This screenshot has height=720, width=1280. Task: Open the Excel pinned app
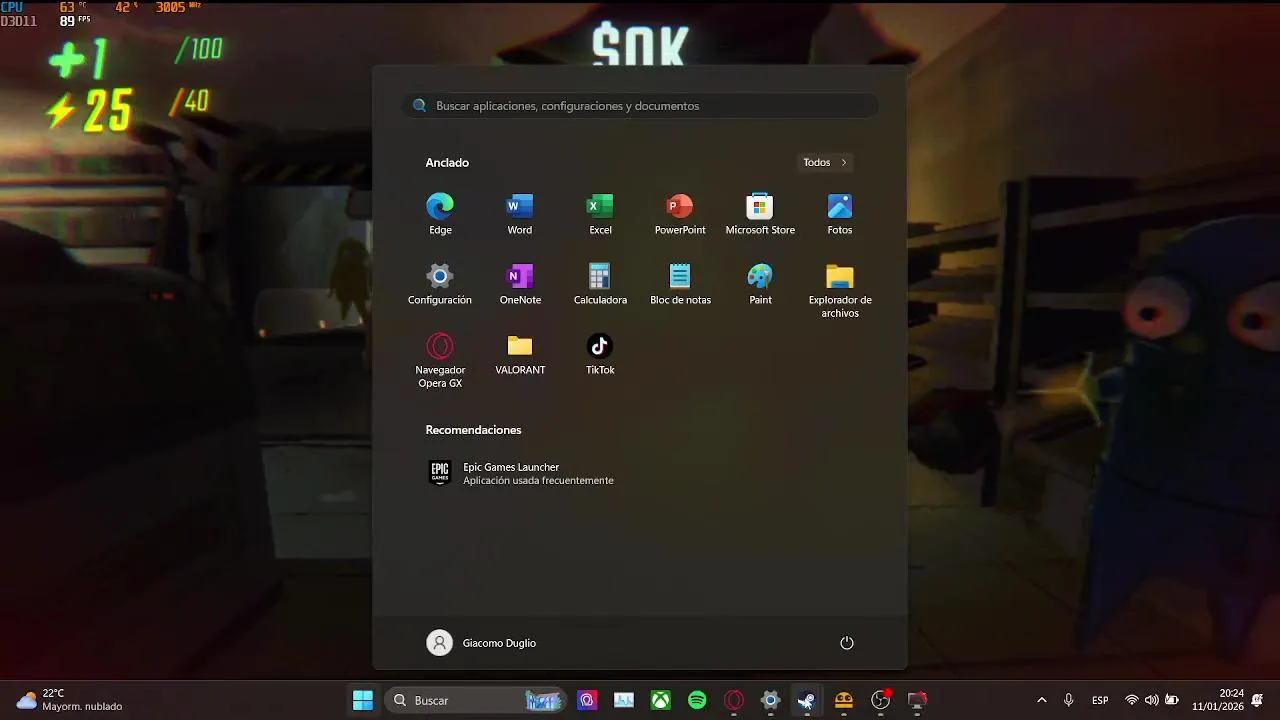pyautogui.click(x=600, y=214)
